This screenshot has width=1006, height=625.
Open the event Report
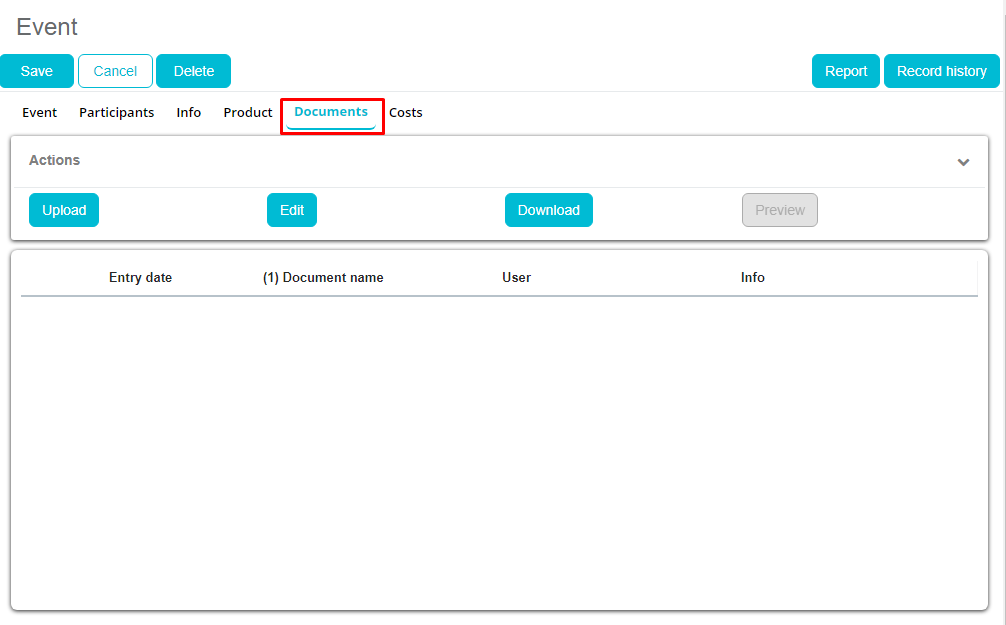coord(845,71)
